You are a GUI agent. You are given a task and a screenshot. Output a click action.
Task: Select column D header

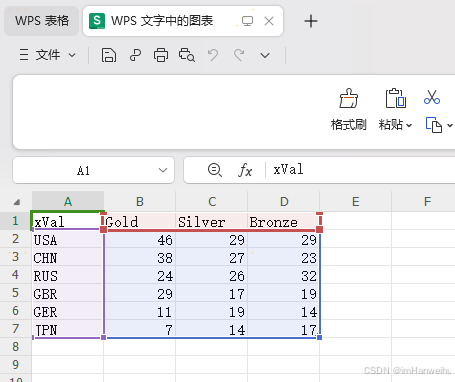(x=284, y=201)
